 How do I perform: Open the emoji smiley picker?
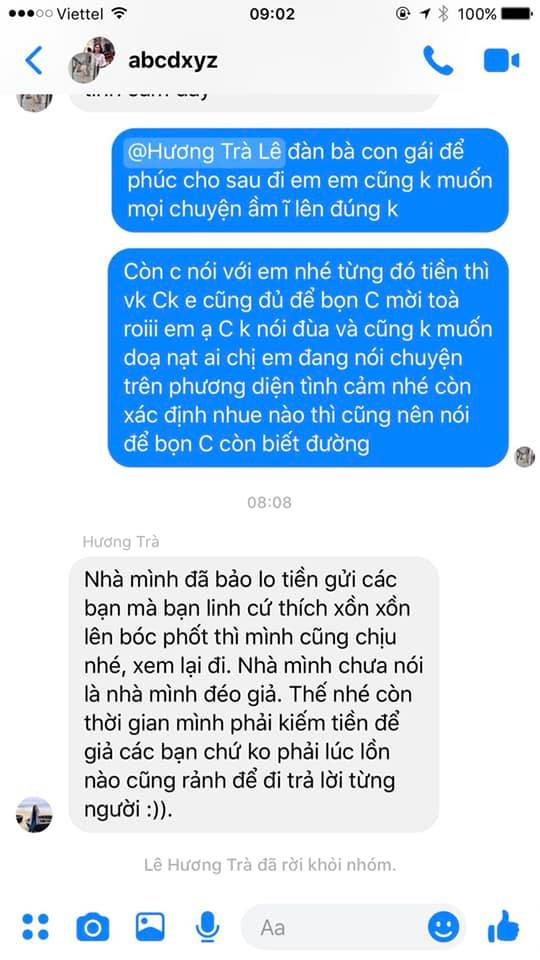[443, 927]
